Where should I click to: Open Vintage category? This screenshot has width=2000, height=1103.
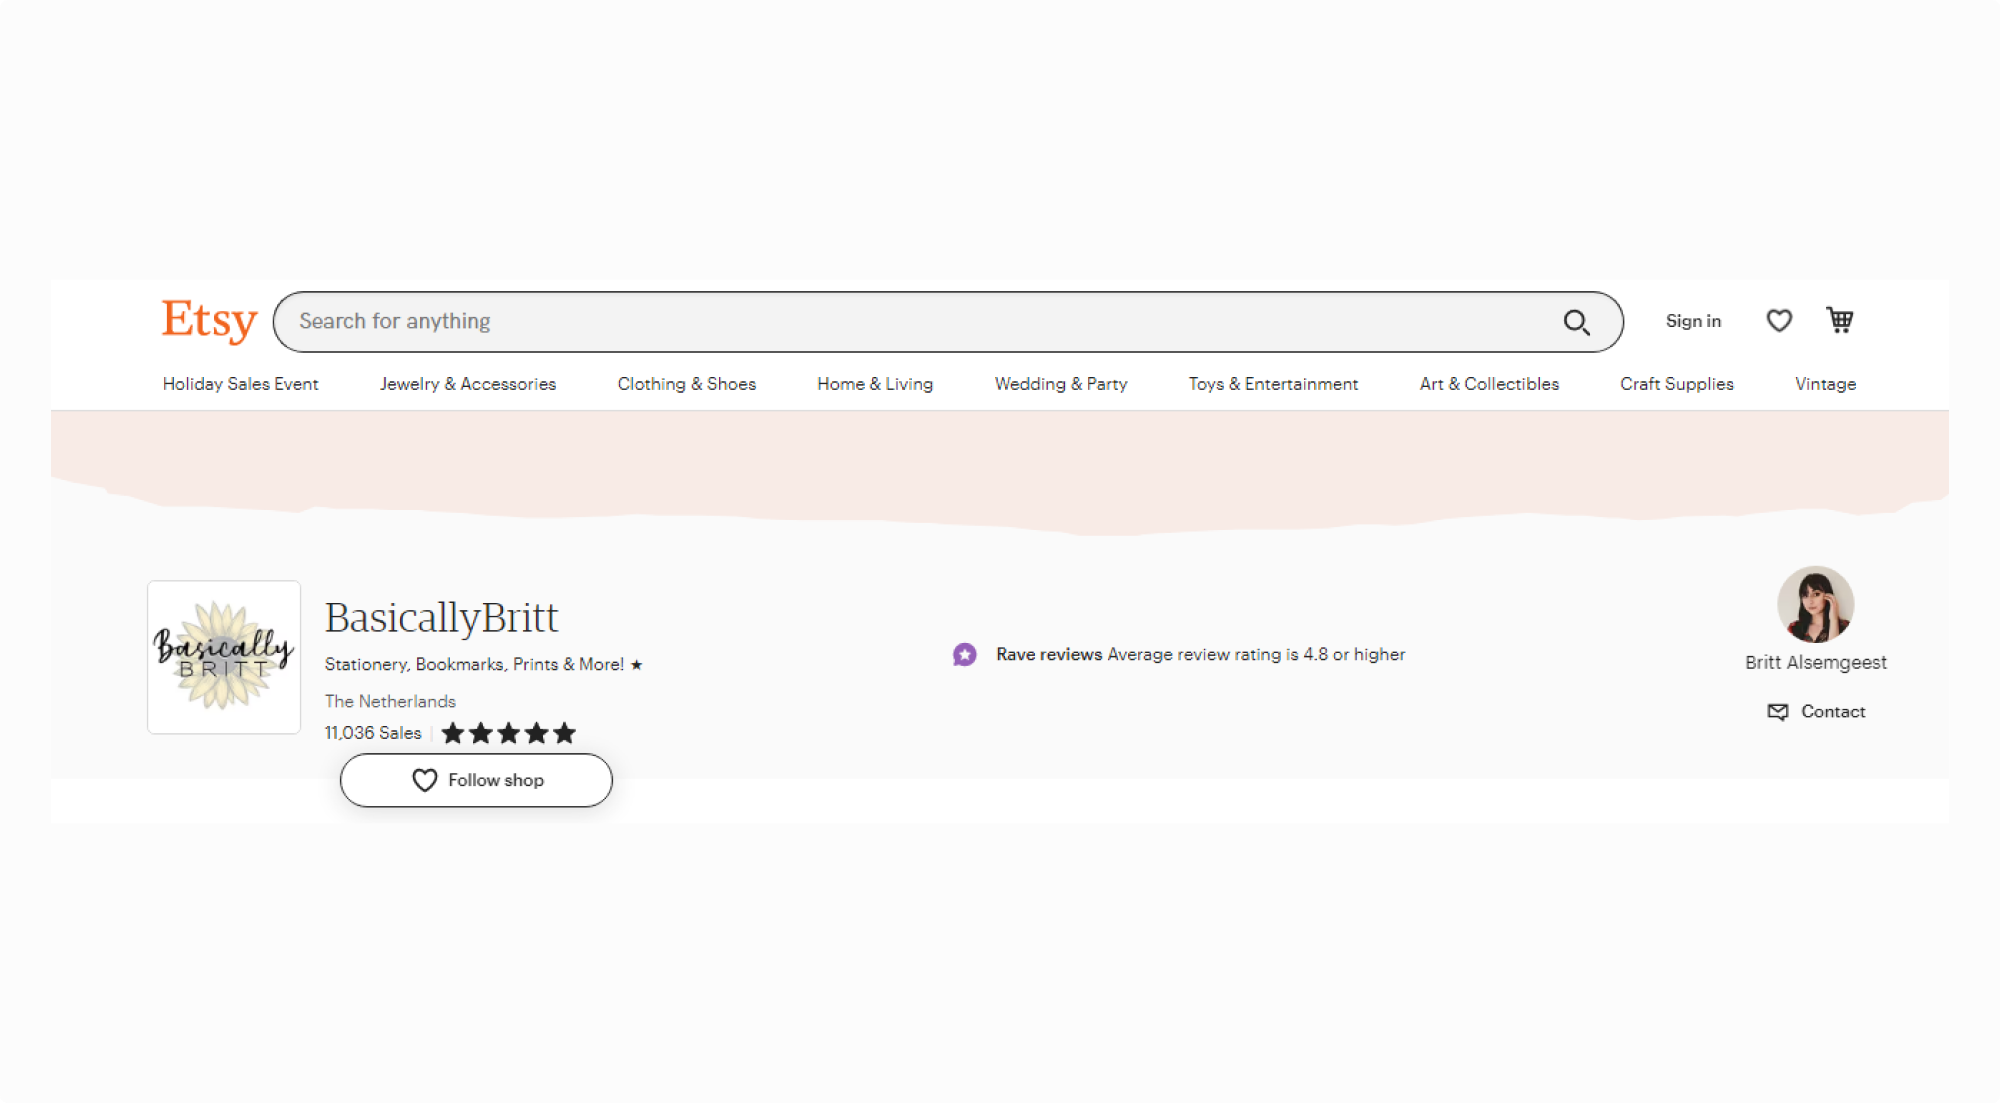point(1825,384)
